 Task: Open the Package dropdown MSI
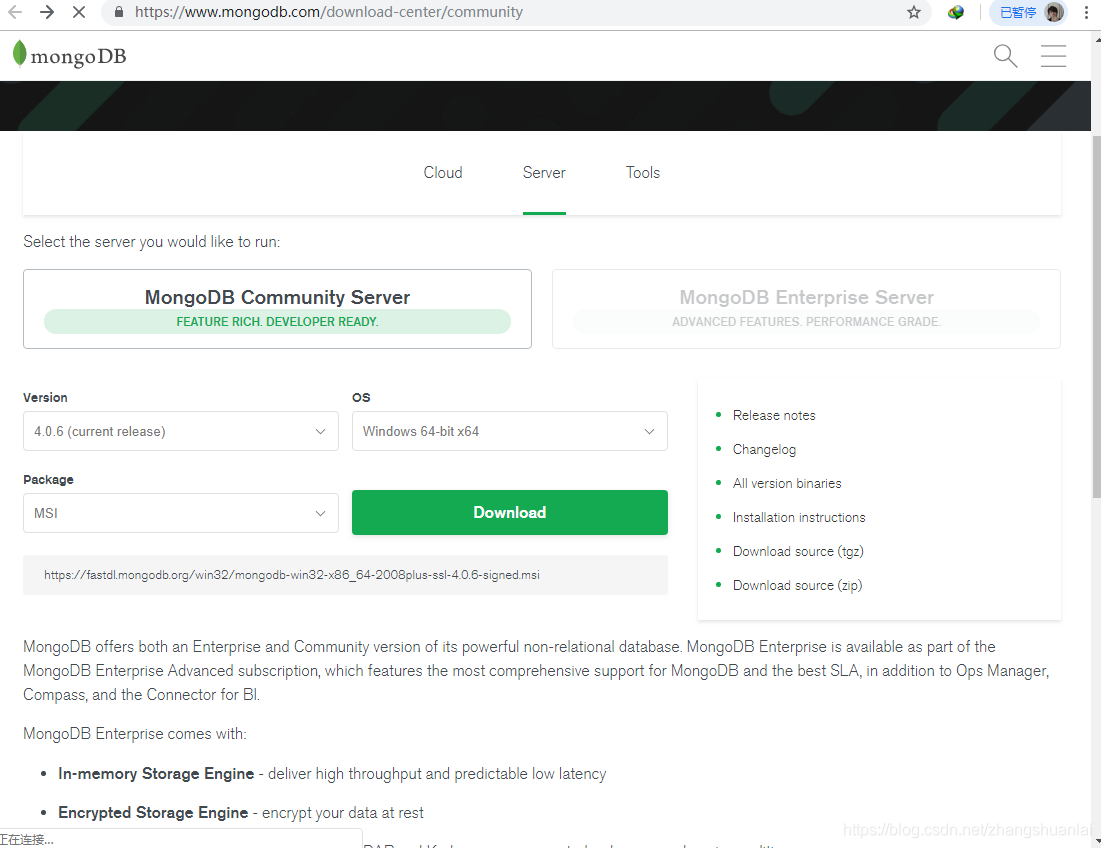(180, 513)
